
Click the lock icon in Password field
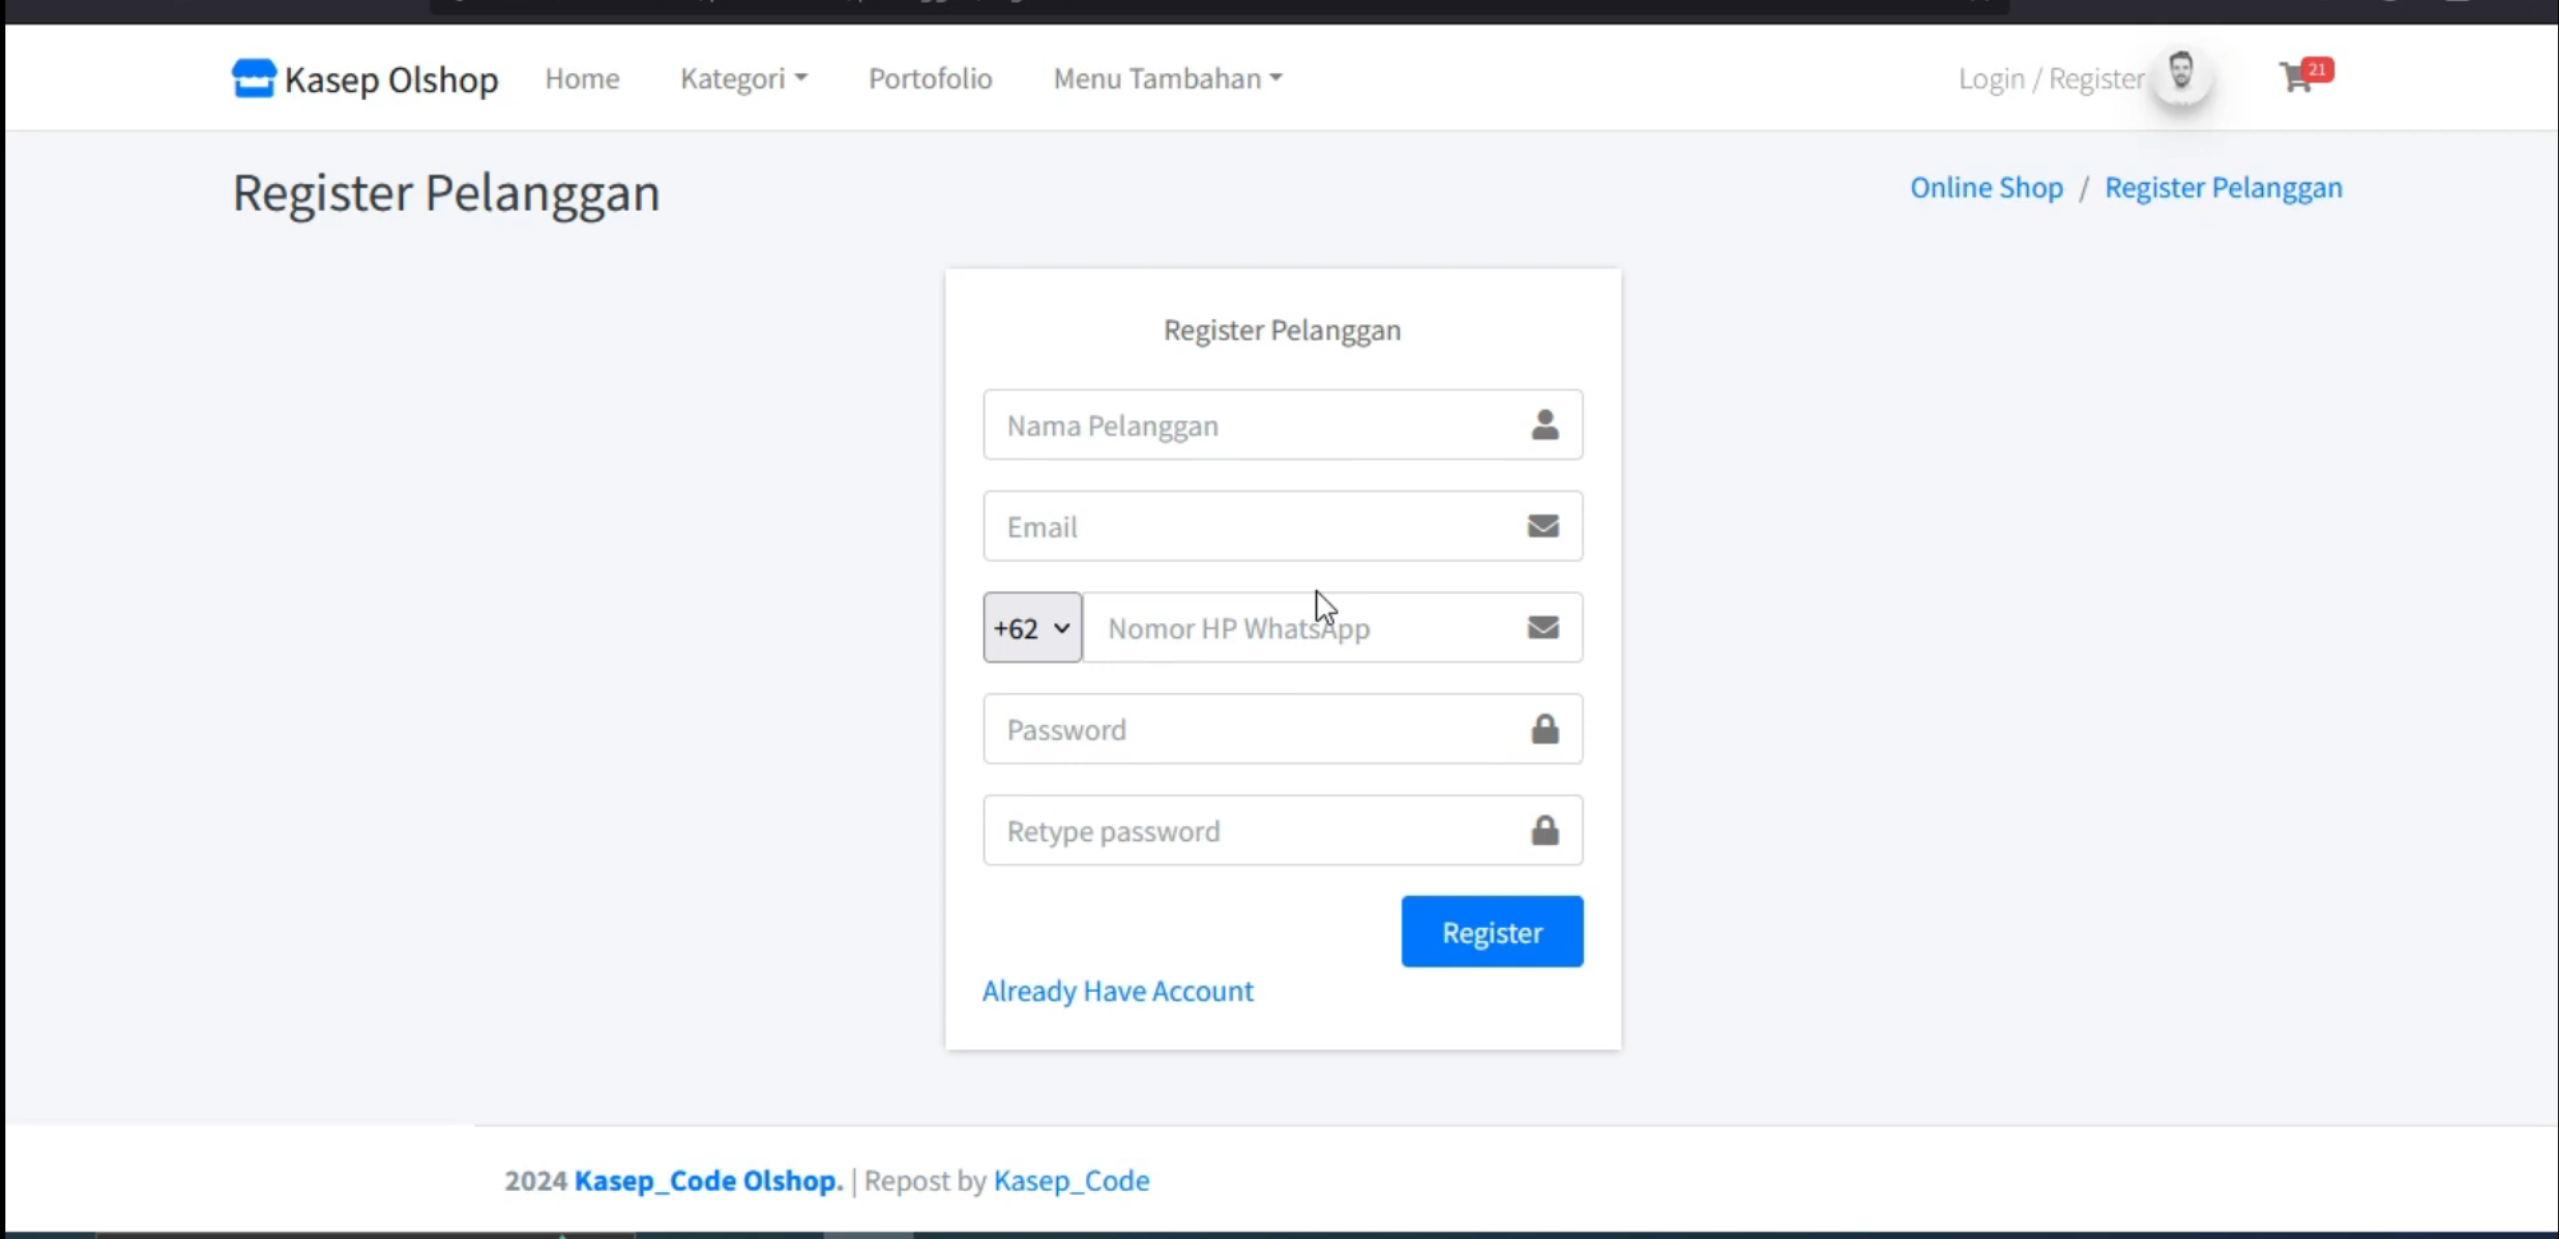pyautogui.click(x=1544, y=729)
